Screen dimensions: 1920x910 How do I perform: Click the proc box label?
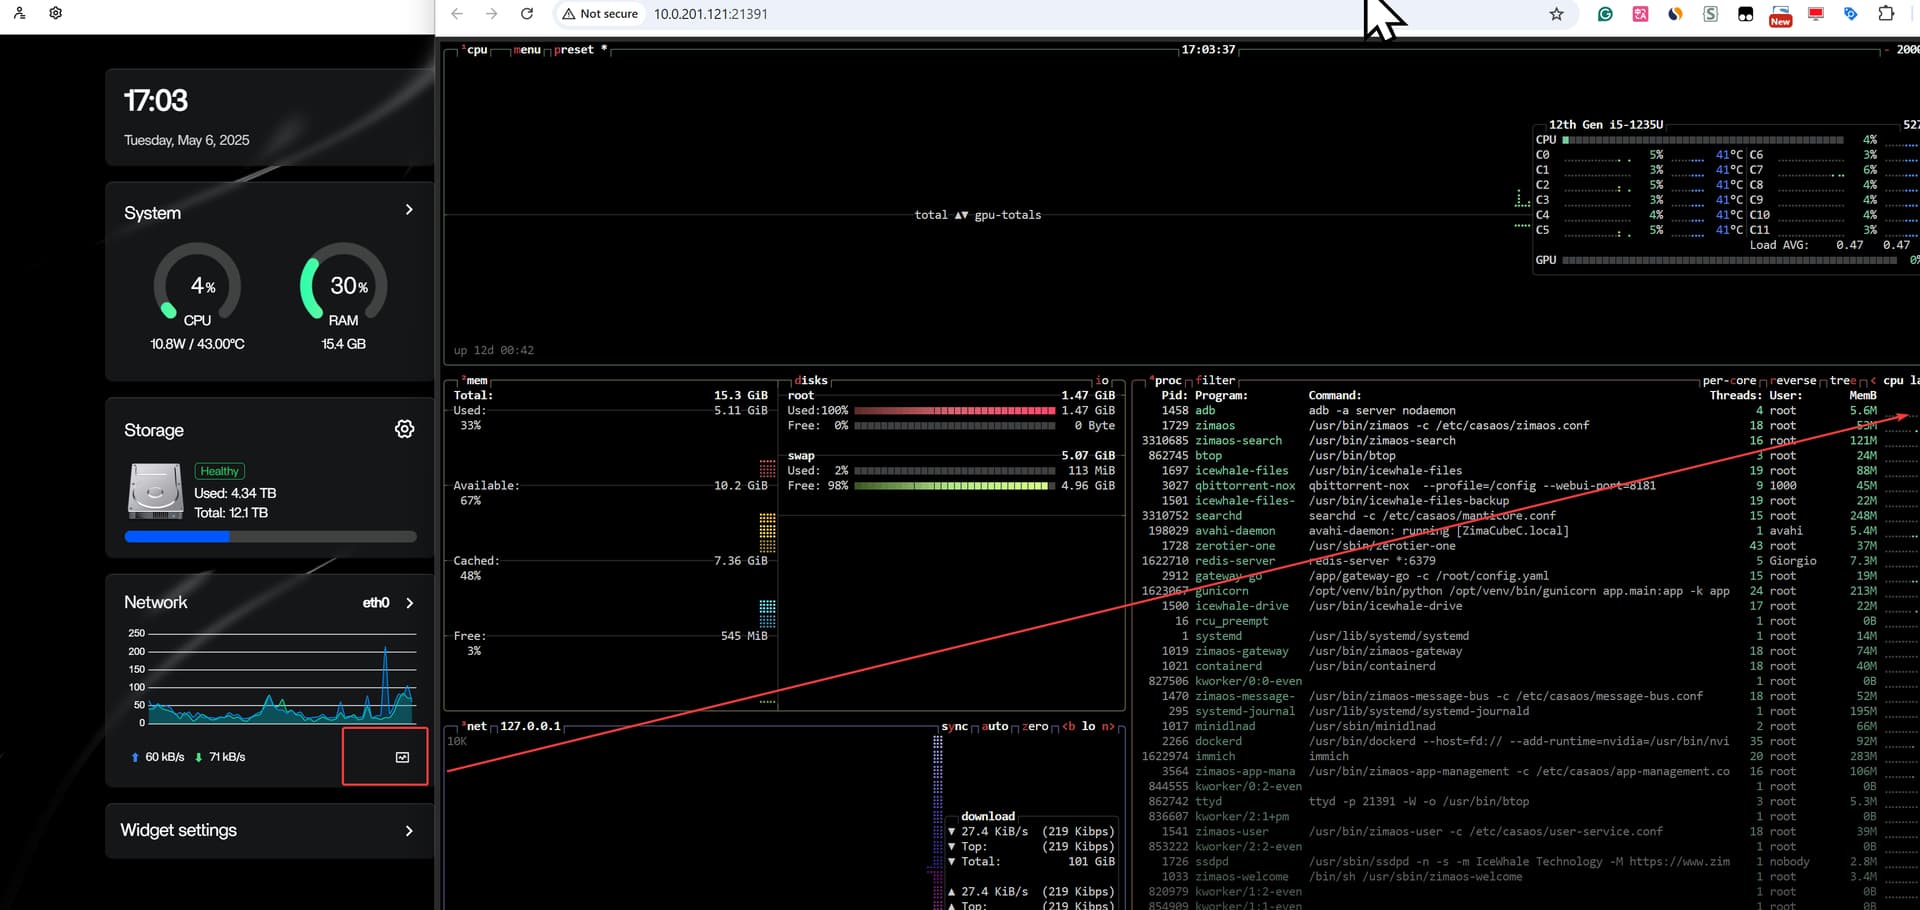coord(1165,380)
